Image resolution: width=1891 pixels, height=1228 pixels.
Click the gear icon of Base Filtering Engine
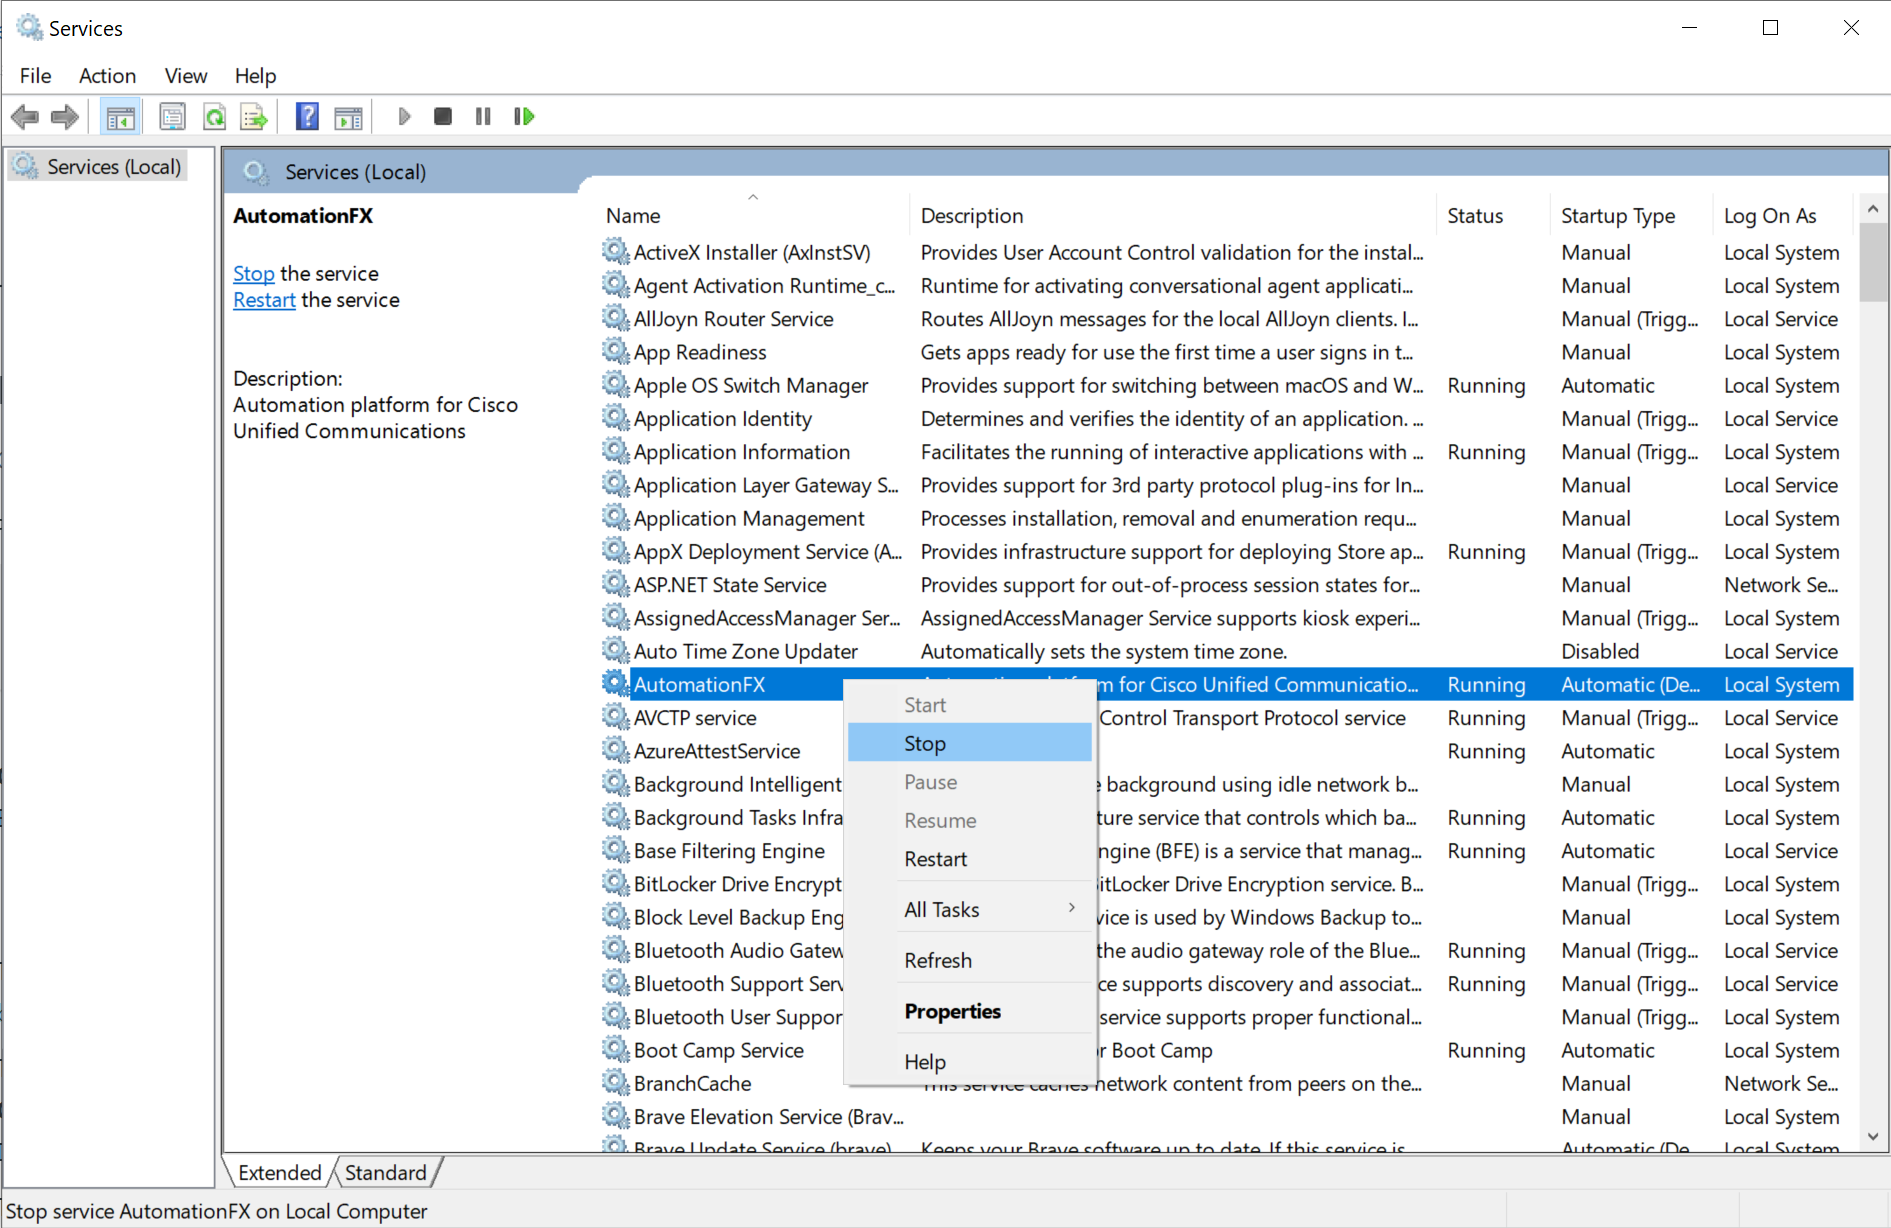point(616,849)
